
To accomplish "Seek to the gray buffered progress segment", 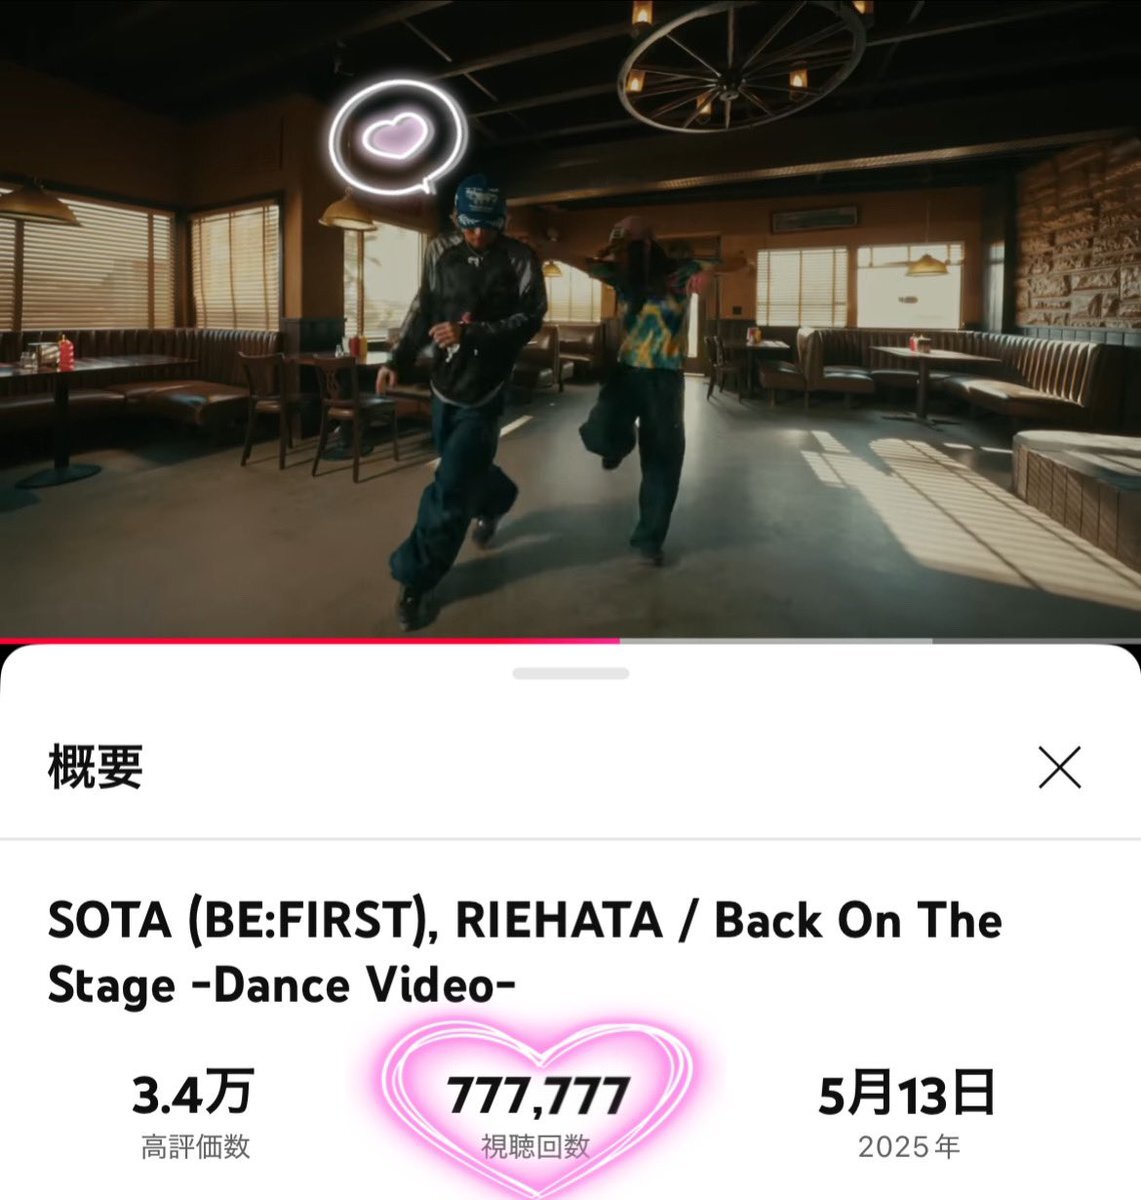I will (776, 641).
